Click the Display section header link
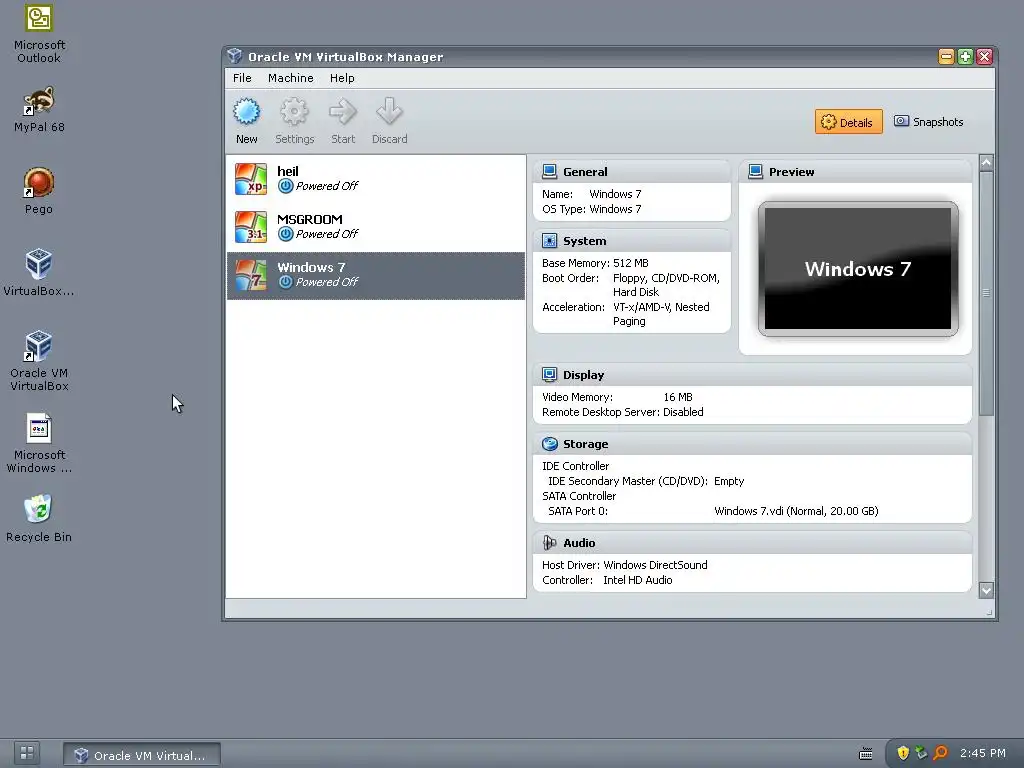 [583, 375]
